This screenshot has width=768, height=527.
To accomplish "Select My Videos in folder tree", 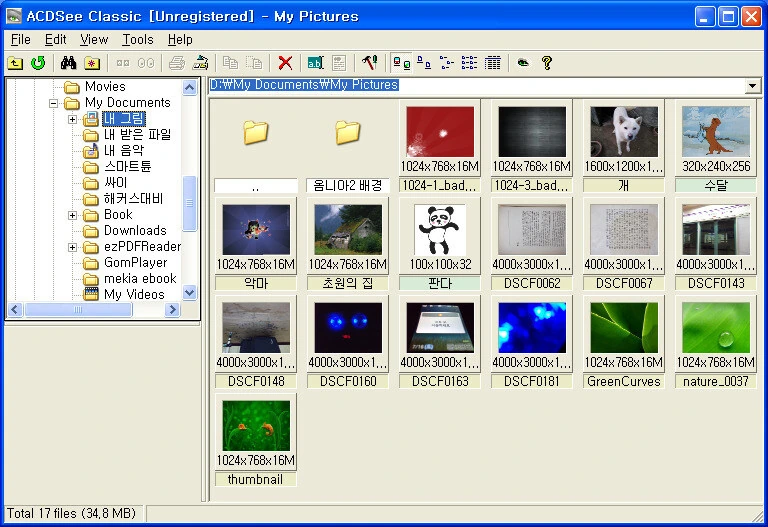I will 134,294.
